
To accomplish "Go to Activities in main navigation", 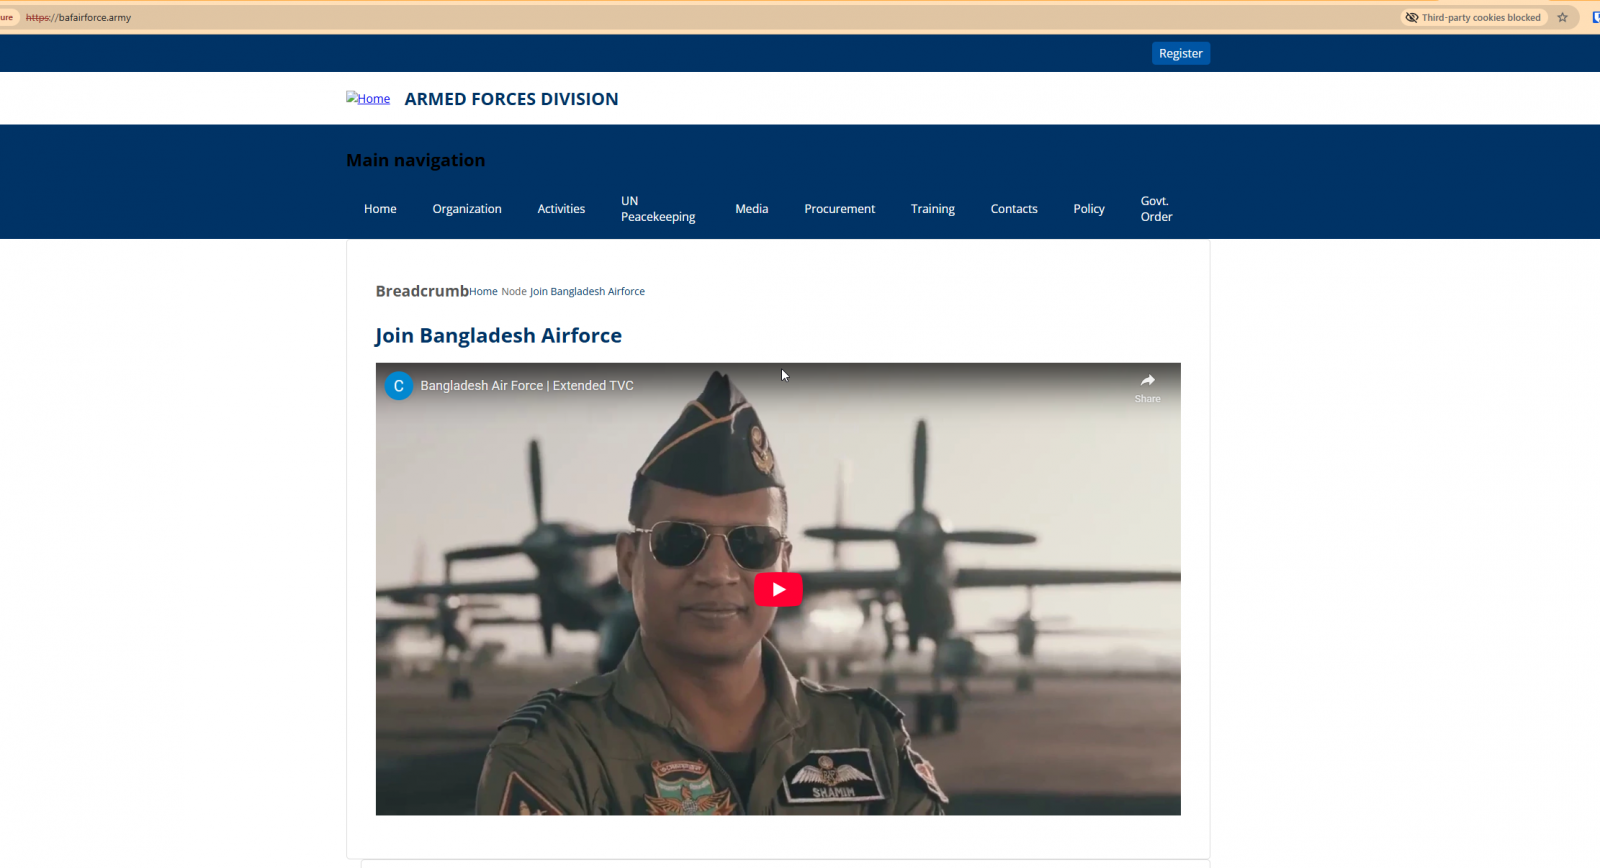I will [x=561, y=209].
